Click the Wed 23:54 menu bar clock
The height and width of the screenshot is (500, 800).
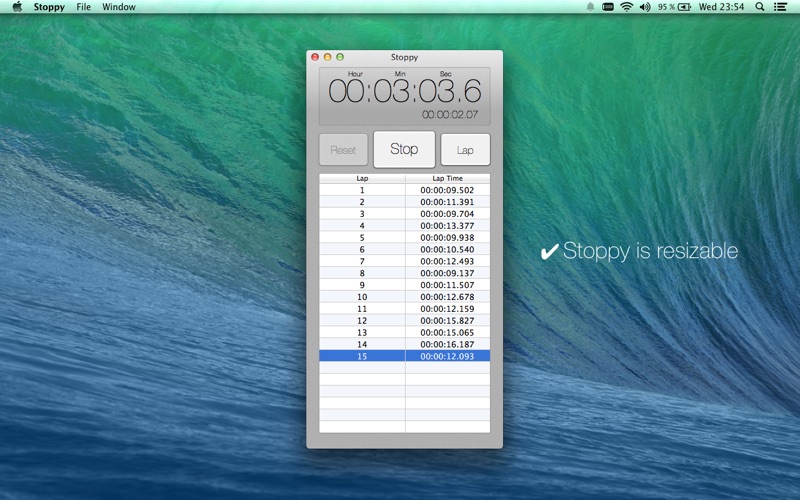click(722, 7)
